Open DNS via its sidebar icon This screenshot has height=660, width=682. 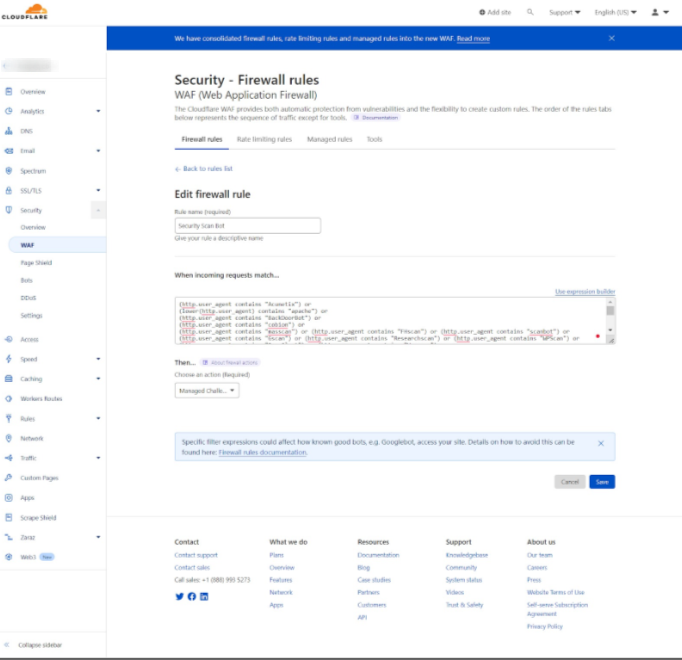(9, 131)
